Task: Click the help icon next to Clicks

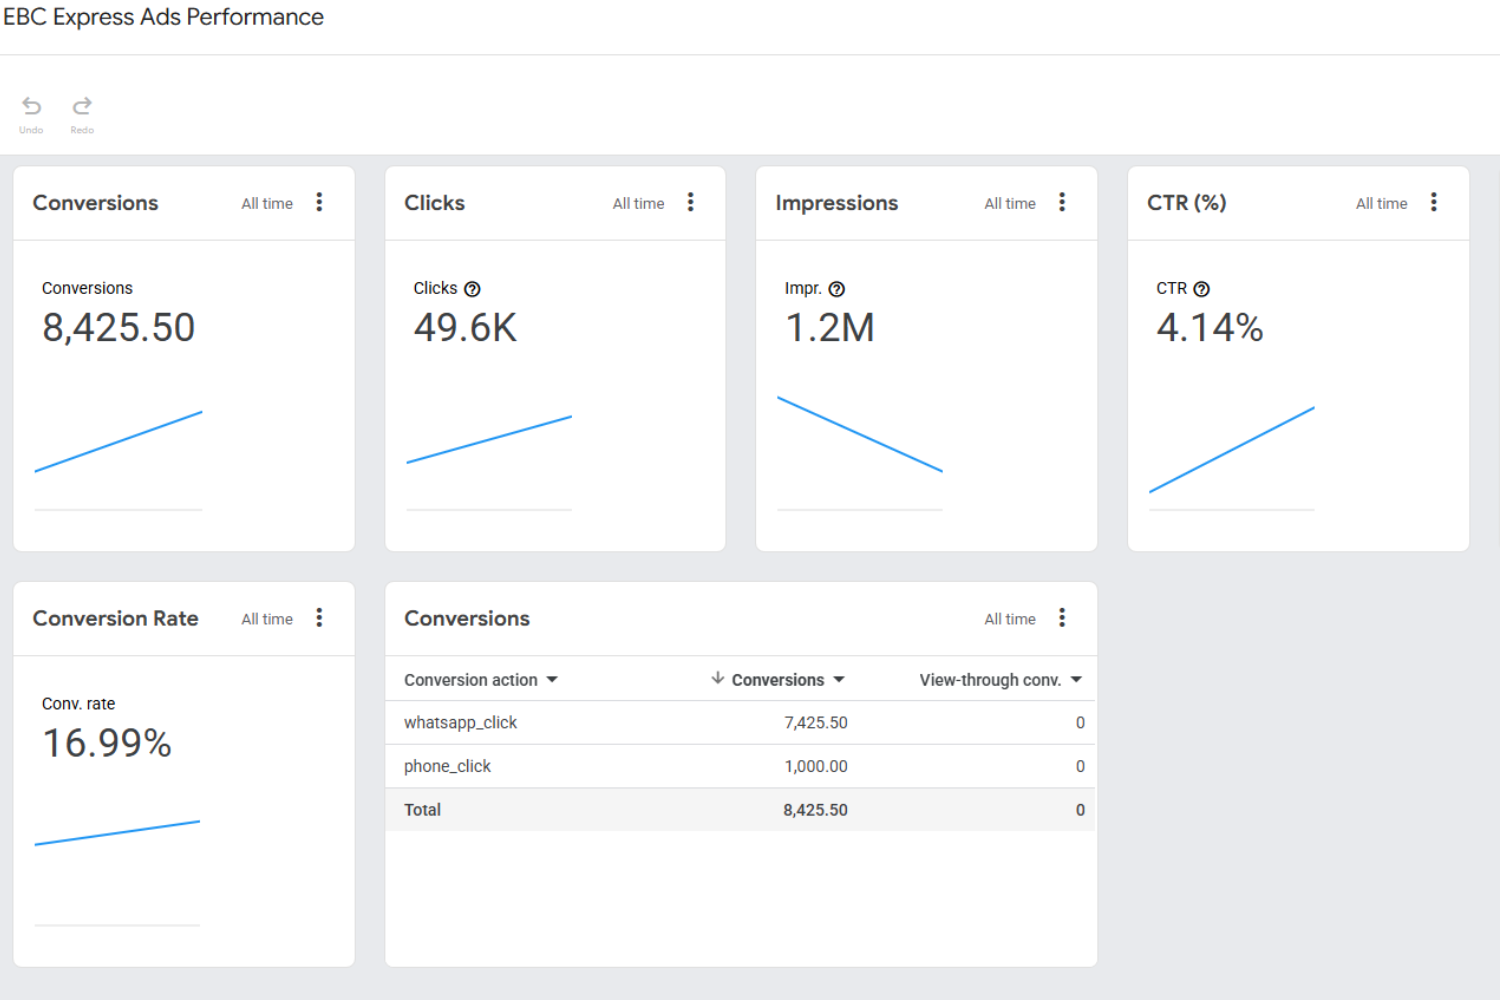Action: 473,289
